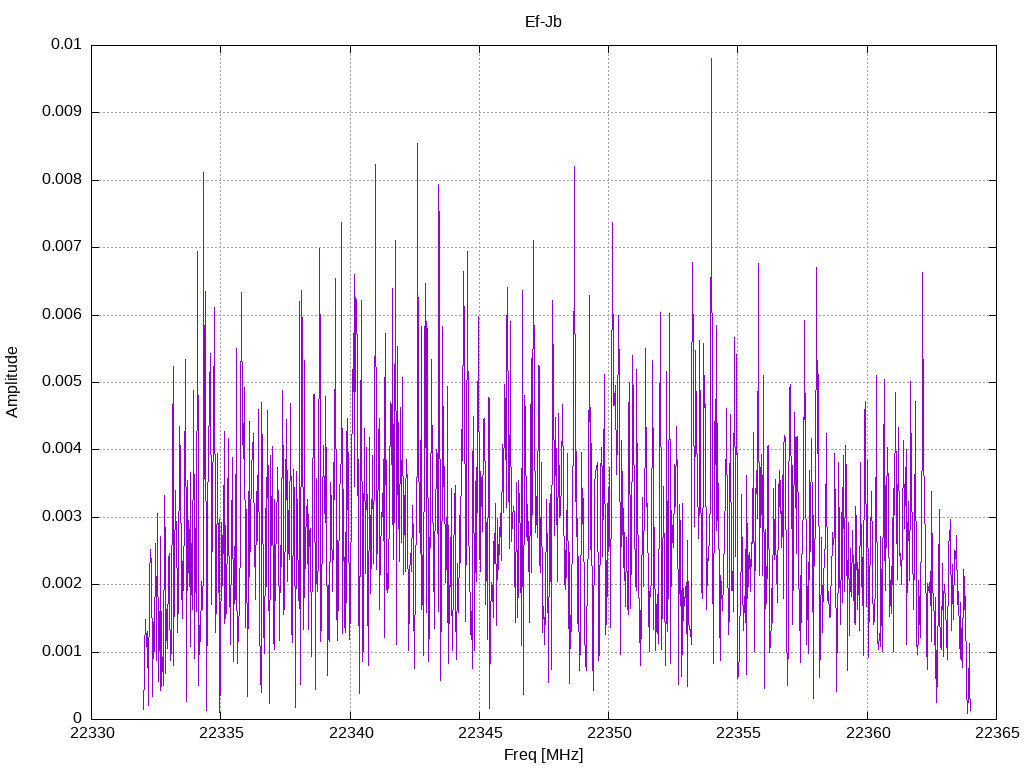Click the y-axis value "0.005"
This screenshot has width=1024, height=768.
pyautogui.click(x=62, y=382)
